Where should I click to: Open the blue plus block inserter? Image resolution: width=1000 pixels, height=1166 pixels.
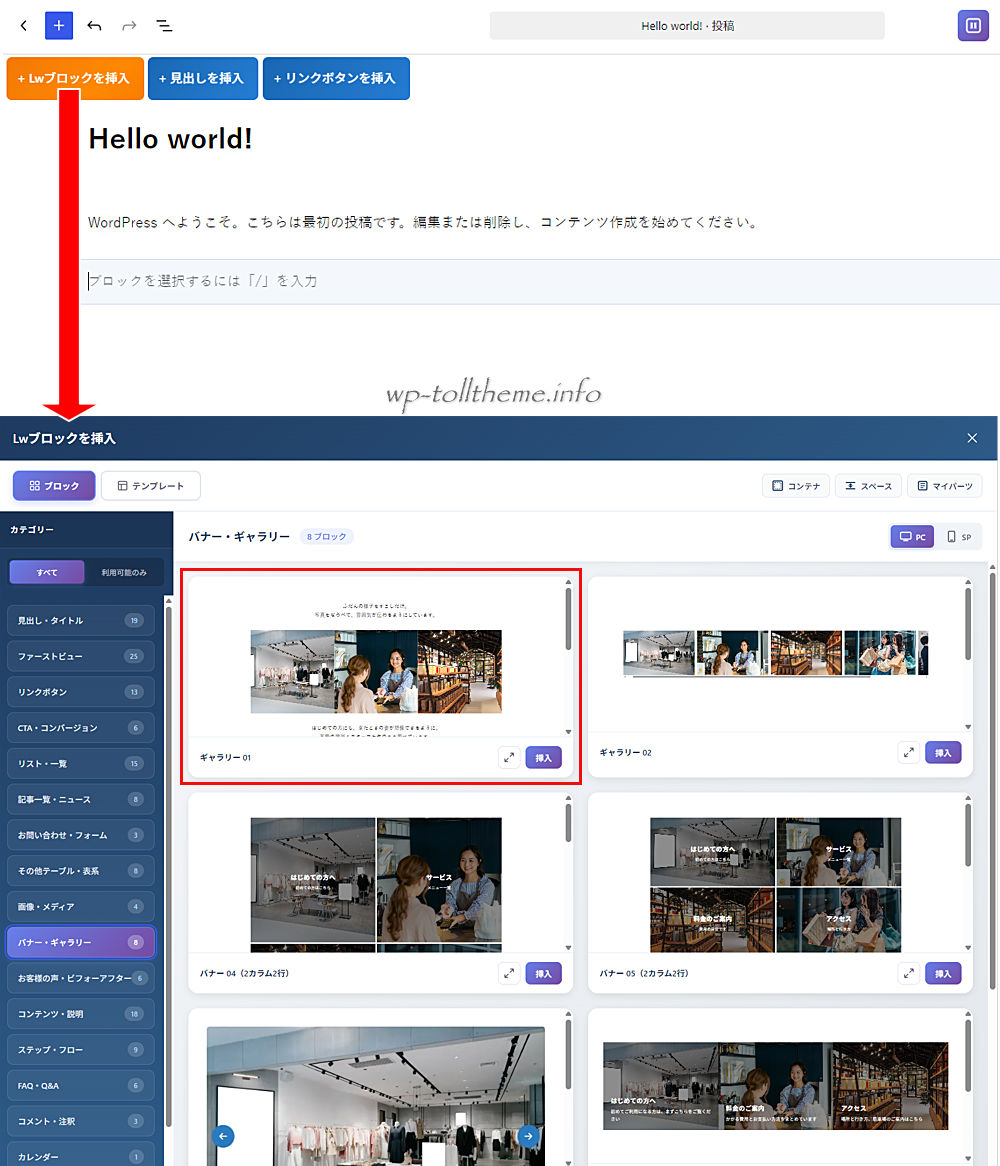[x=59, y=25]
